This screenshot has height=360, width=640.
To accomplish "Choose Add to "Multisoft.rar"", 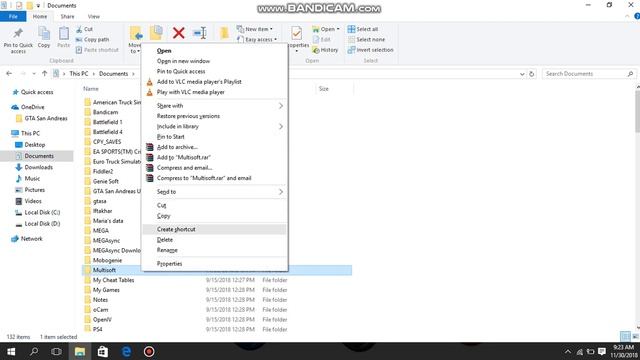I will coord(215,157).
